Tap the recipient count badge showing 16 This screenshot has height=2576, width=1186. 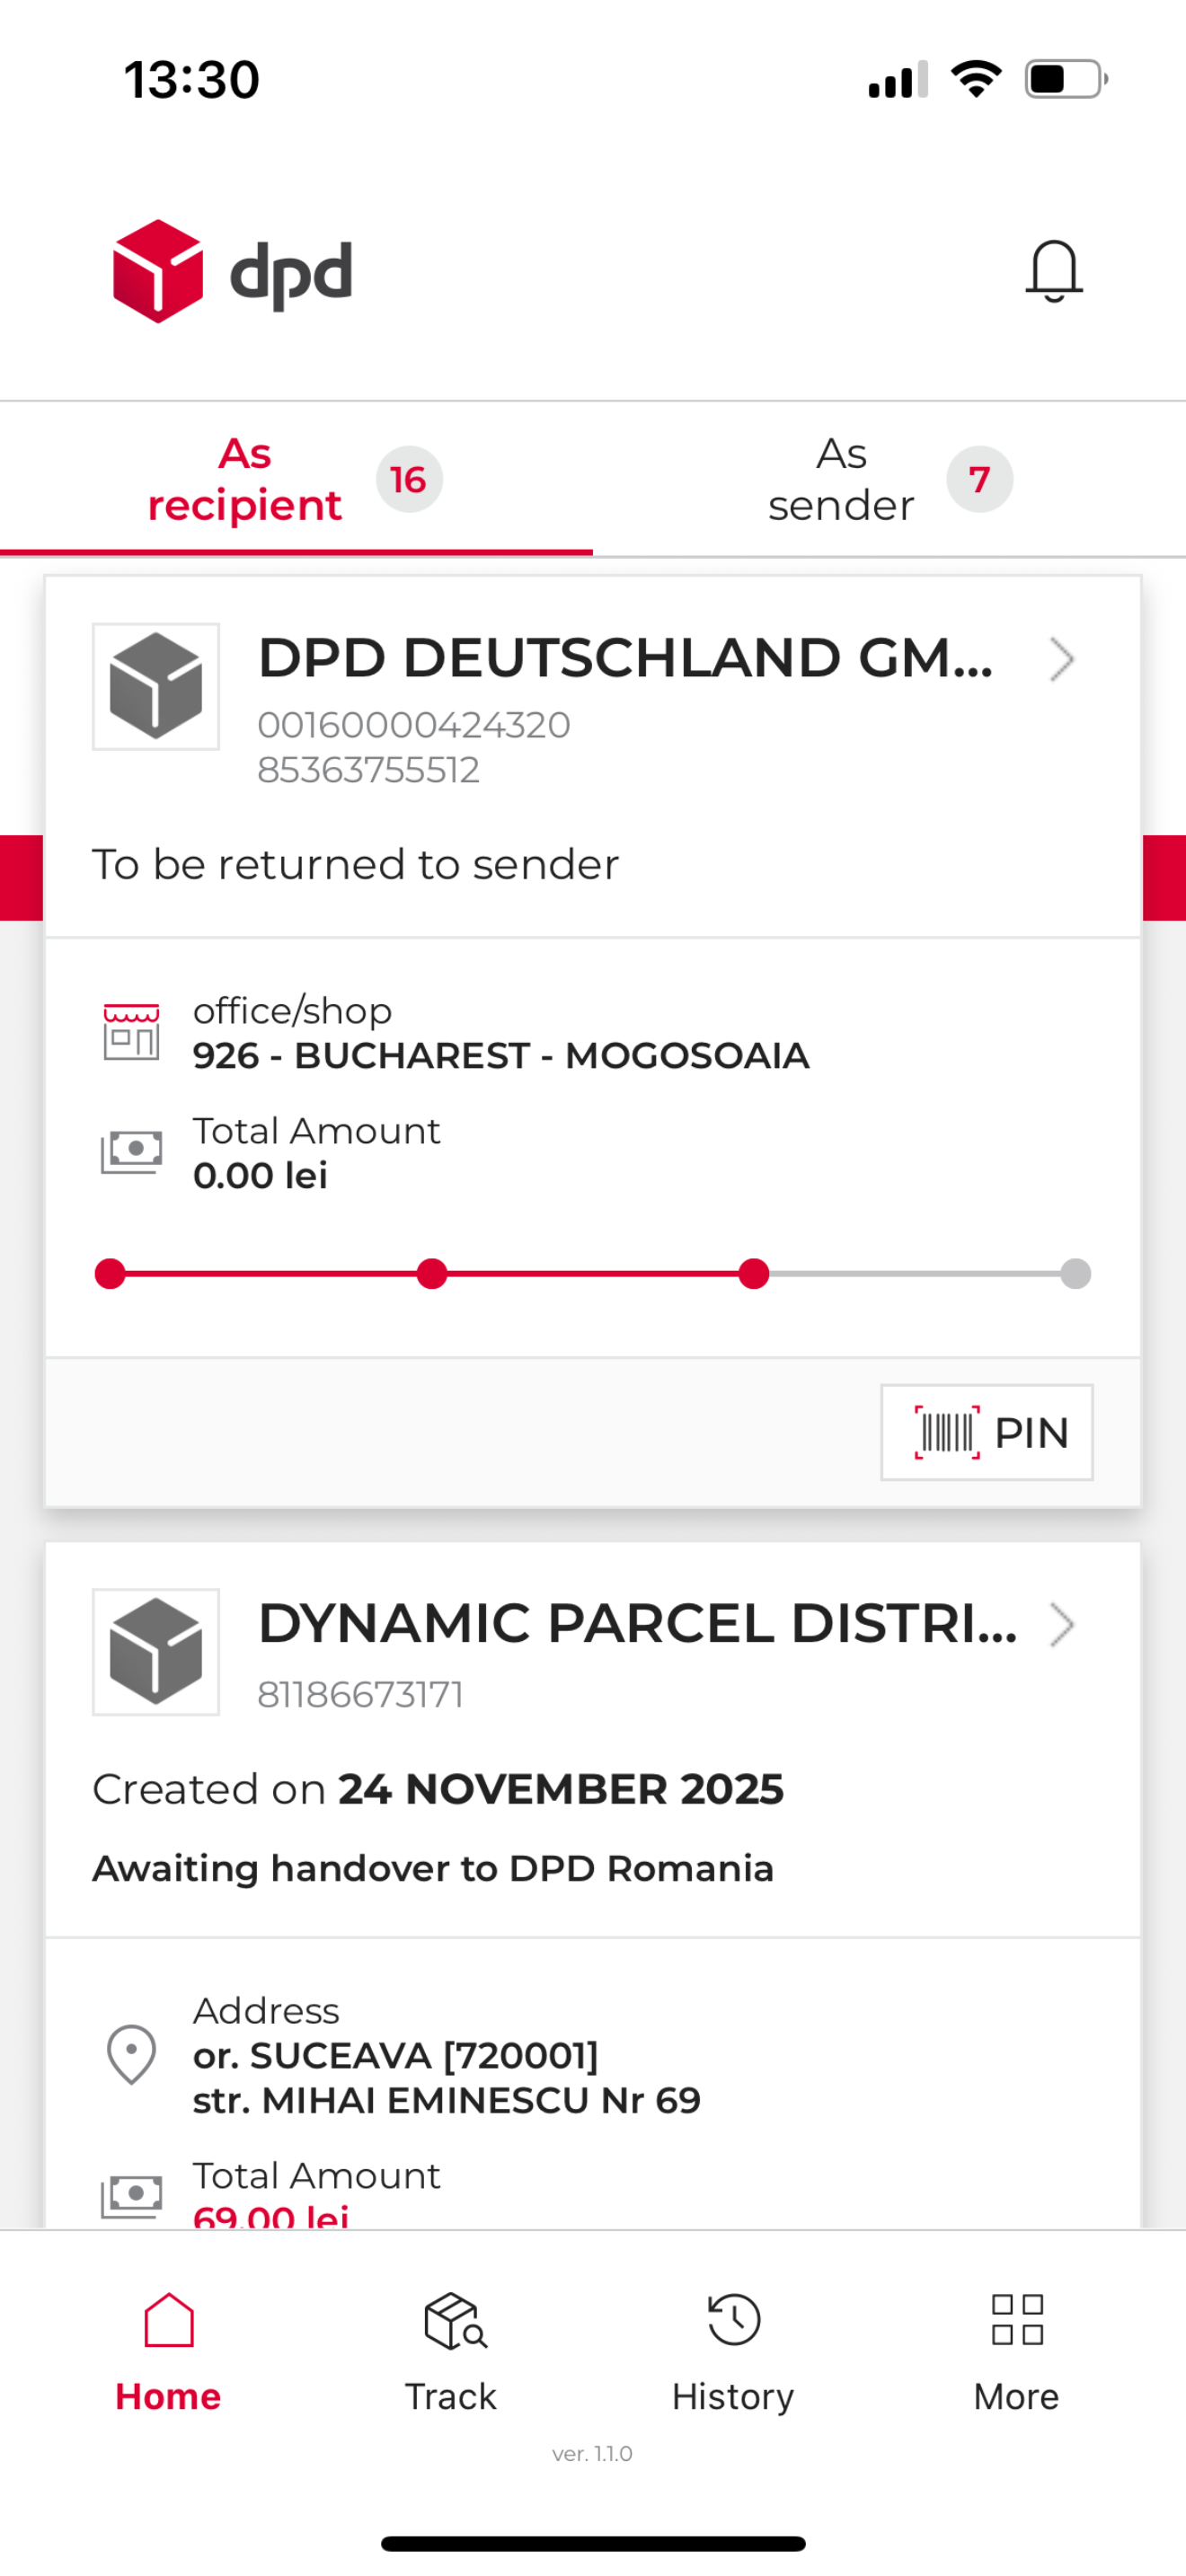click(408, 479)
